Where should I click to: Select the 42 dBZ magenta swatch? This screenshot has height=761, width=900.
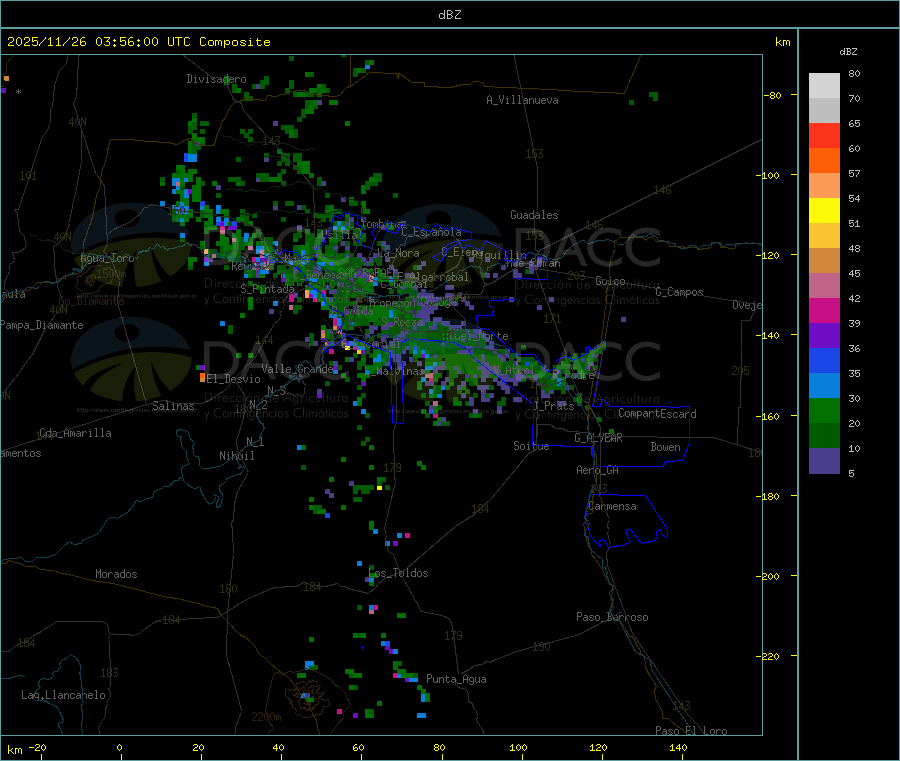(x=824, y=310)
